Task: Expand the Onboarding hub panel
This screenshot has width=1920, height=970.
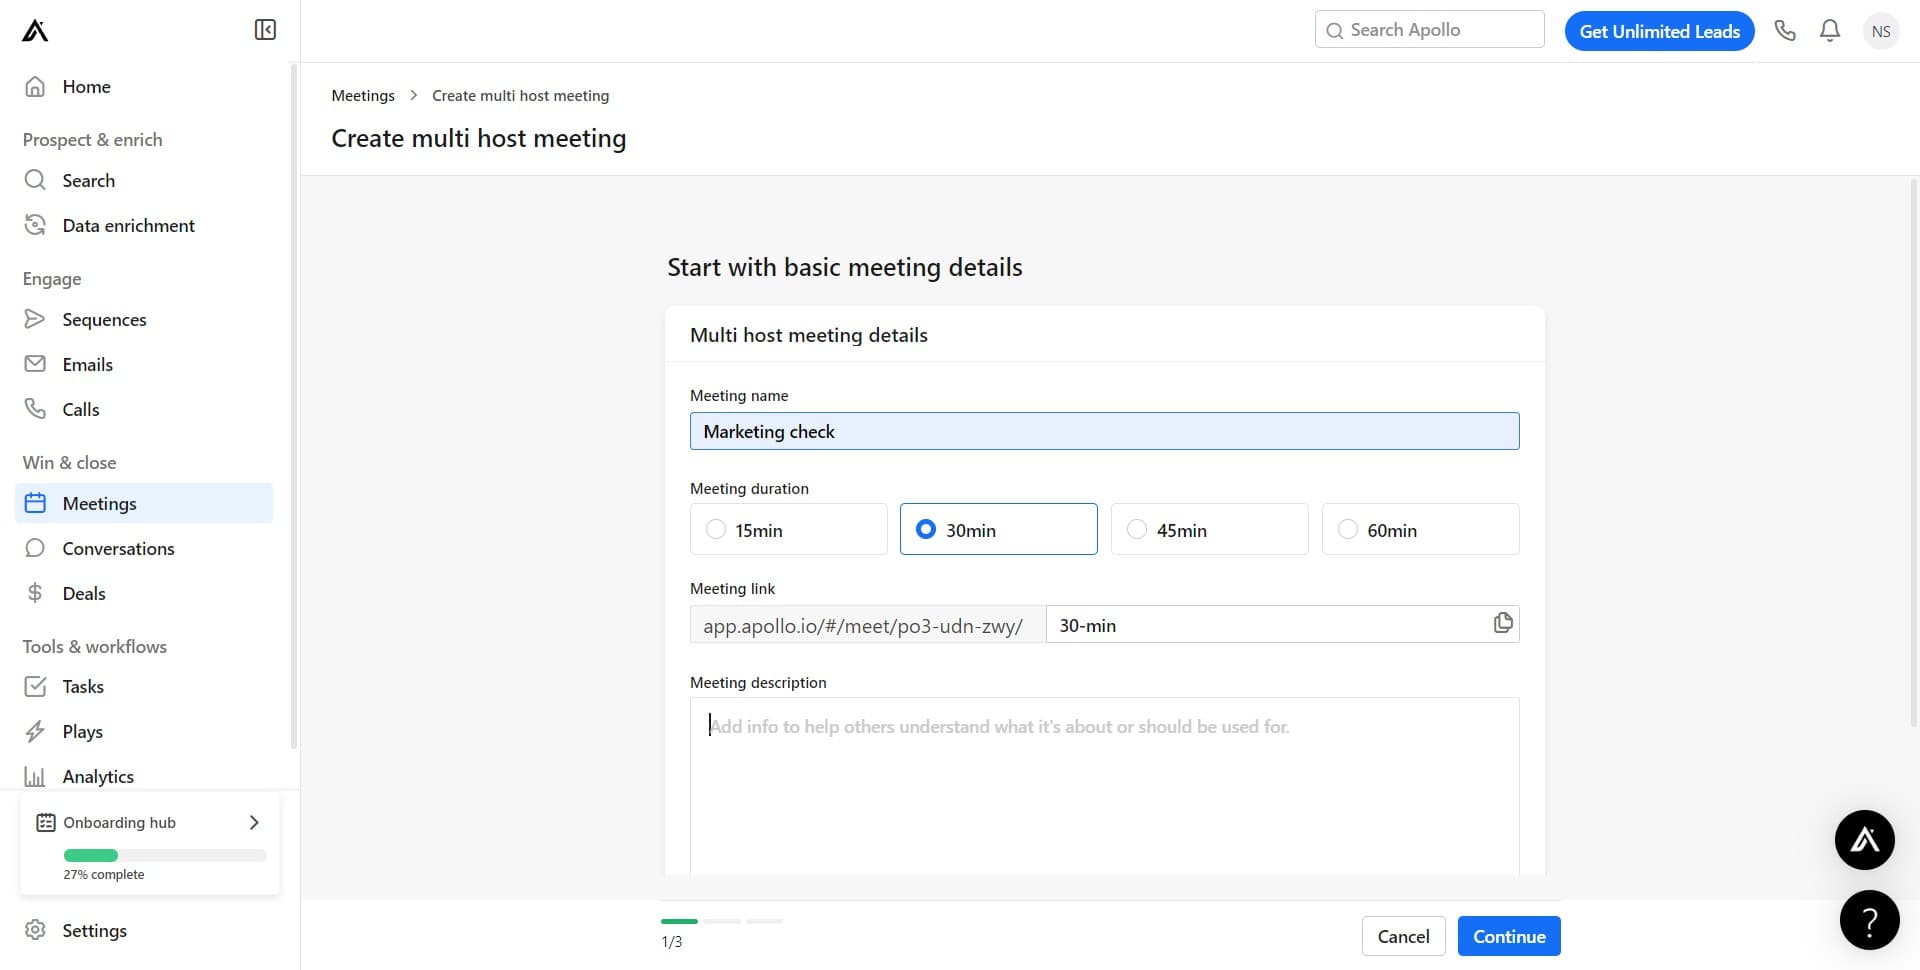Action: (x=253, y=821)
